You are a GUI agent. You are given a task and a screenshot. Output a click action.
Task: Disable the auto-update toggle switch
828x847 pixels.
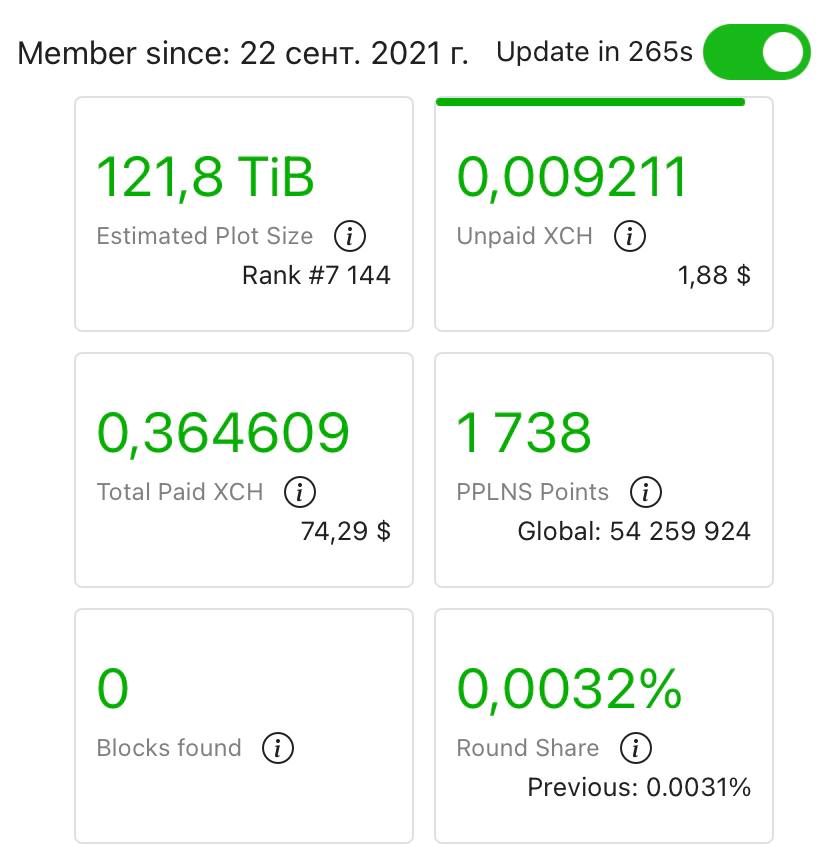(x=757, y=52)
